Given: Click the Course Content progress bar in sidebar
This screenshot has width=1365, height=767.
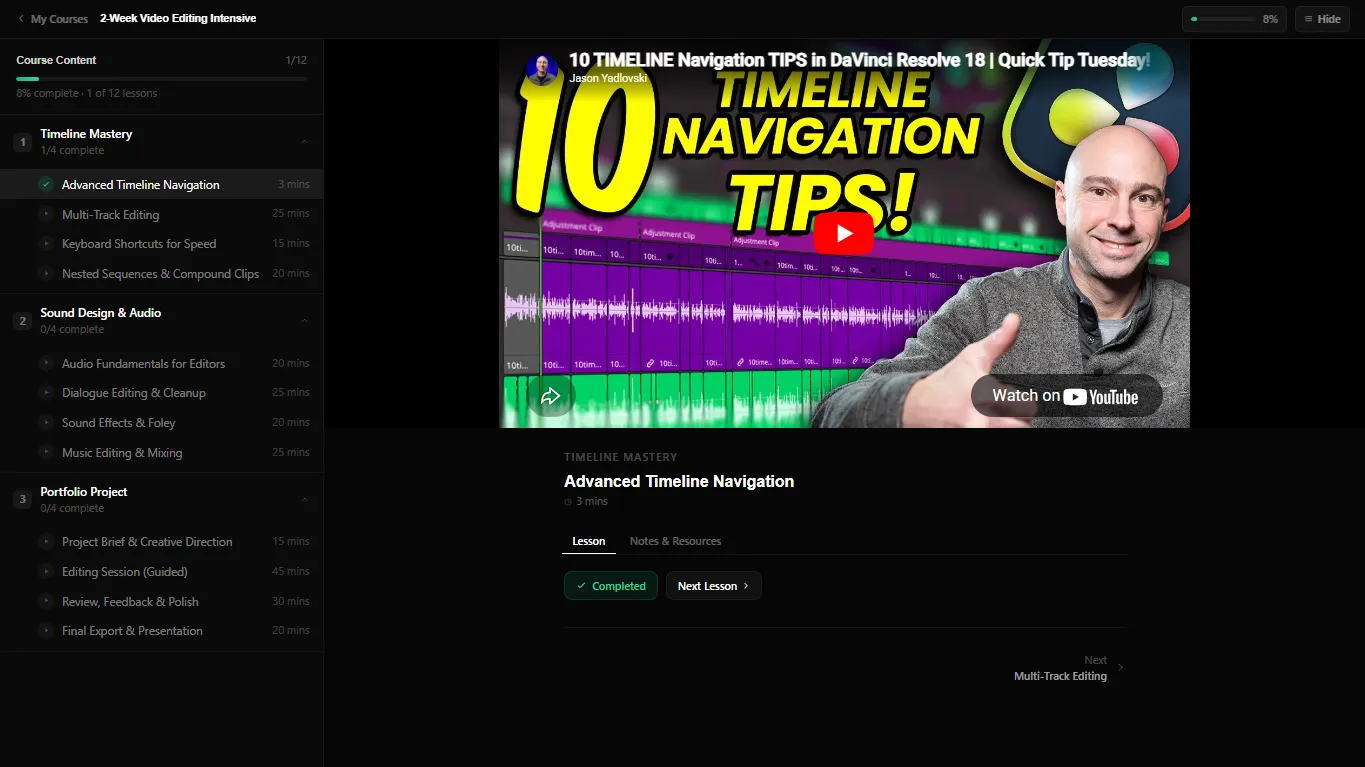Looking at the screenshot, I should point(162,78).
